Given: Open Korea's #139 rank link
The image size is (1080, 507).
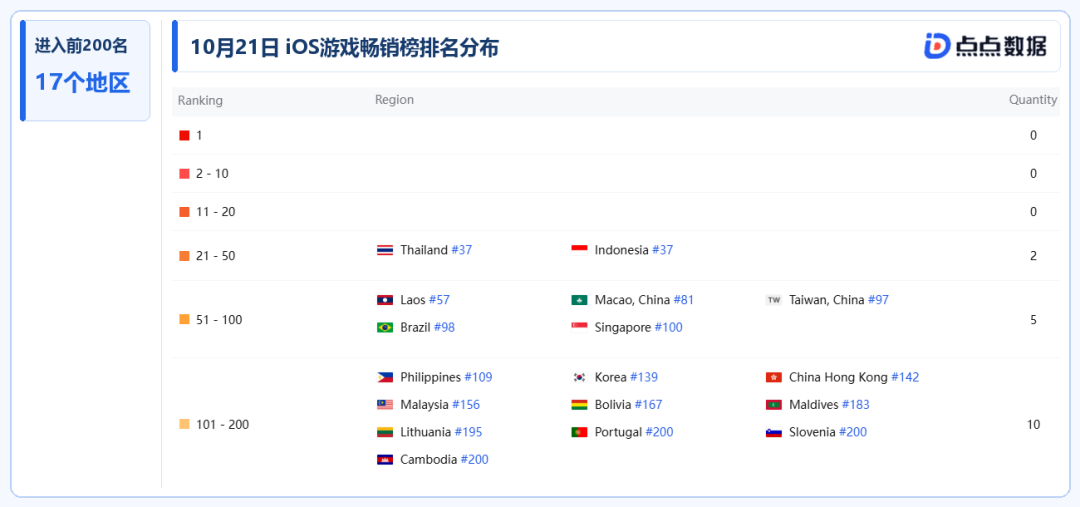Looking at the screenshot, I should (644, 377).
